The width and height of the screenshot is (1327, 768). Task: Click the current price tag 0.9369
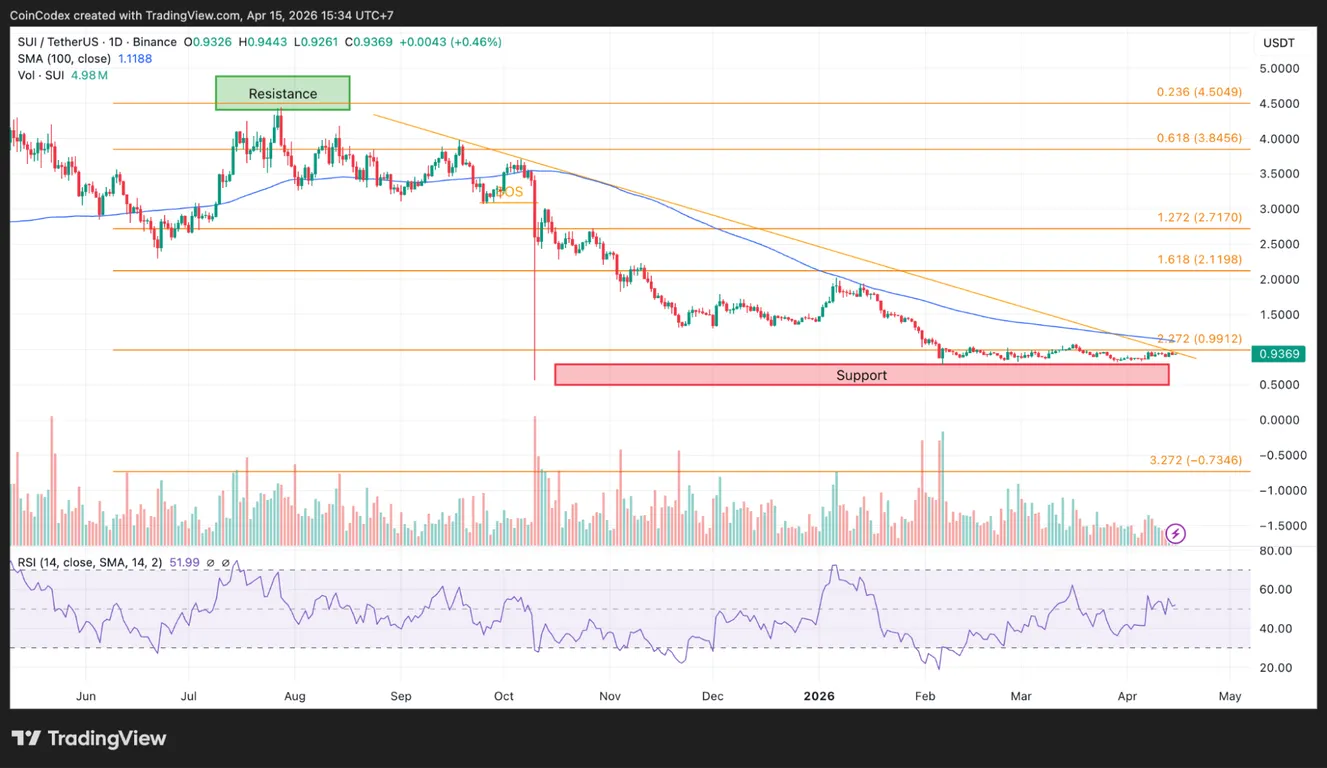(x=1278, y=354)
